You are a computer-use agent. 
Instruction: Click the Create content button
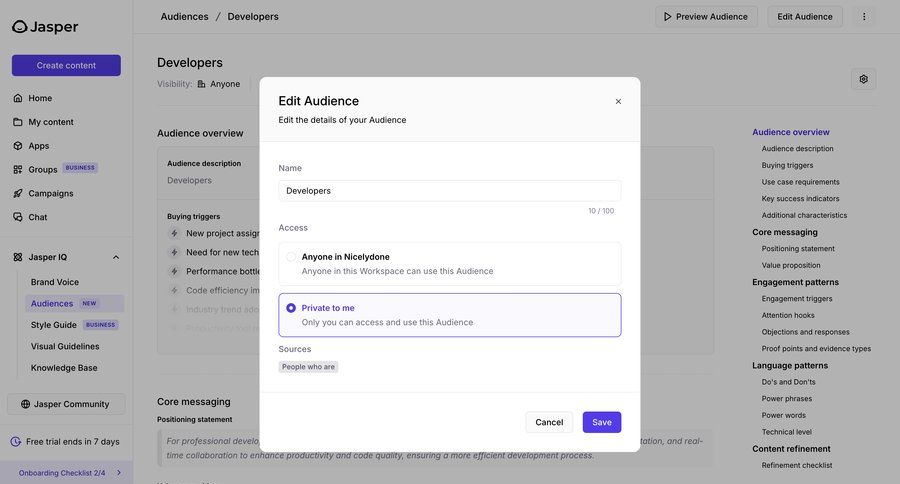66,65
